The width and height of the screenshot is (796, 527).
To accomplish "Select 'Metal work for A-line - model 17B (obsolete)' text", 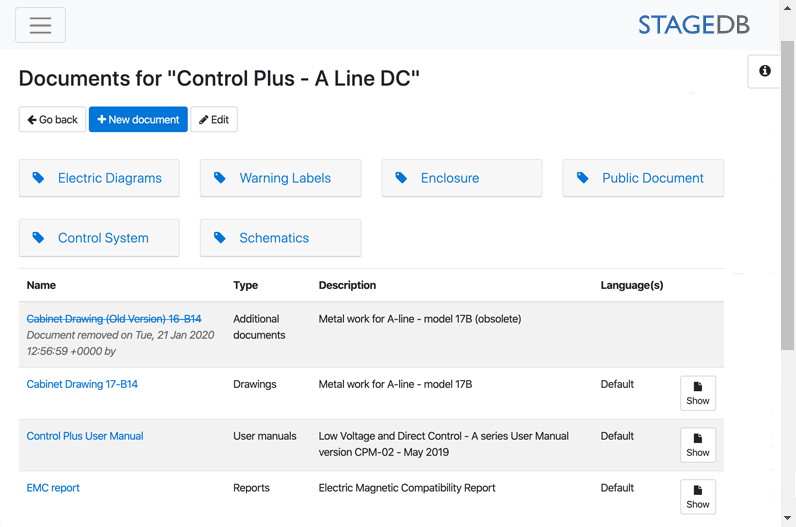I will [x=420, y=319].
